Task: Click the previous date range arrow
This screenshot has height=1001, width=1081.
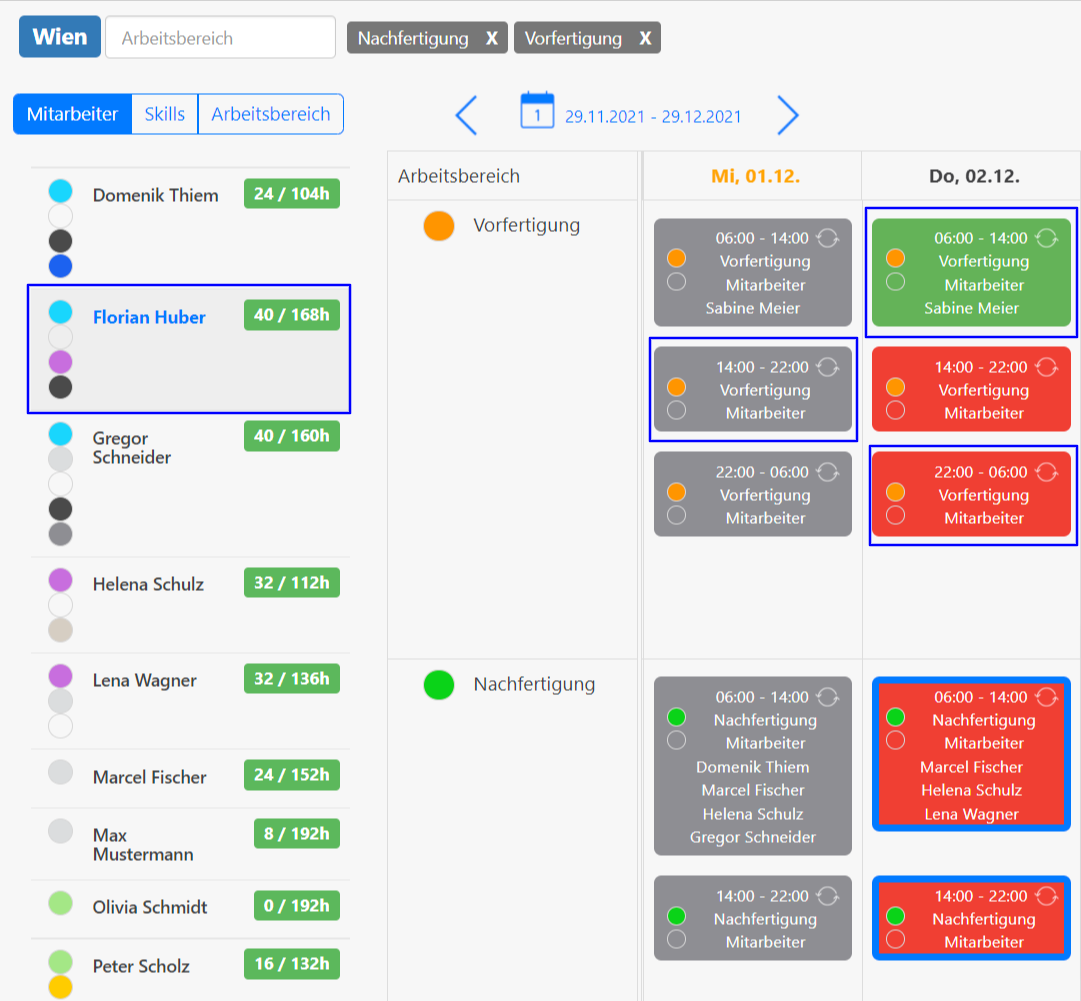Action: pyautogui.click(x=466, y=116)
